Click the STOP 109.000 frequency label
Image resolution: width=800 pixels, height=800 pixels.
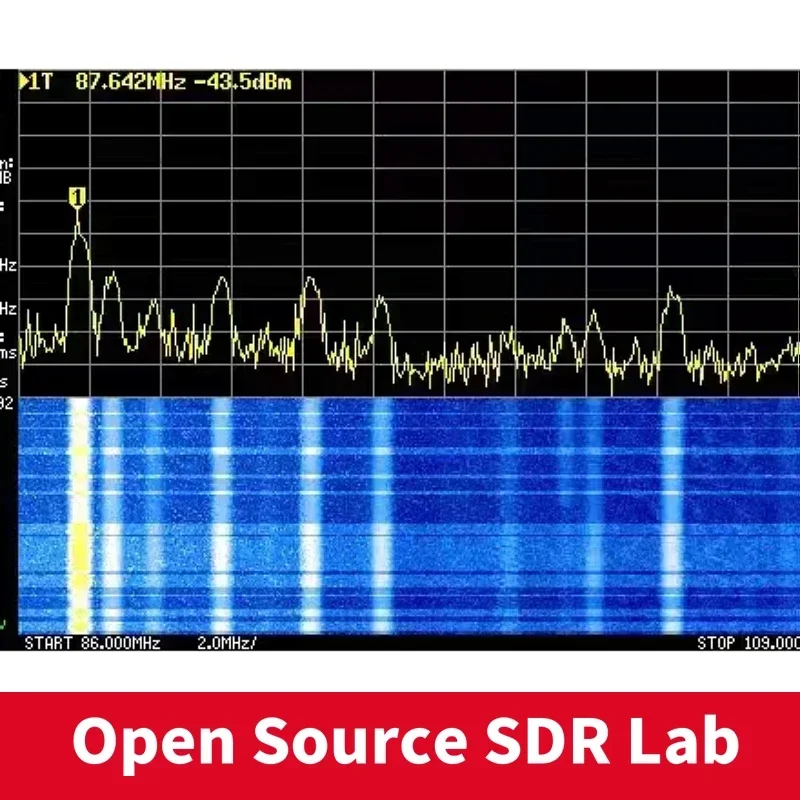[748, 643]
